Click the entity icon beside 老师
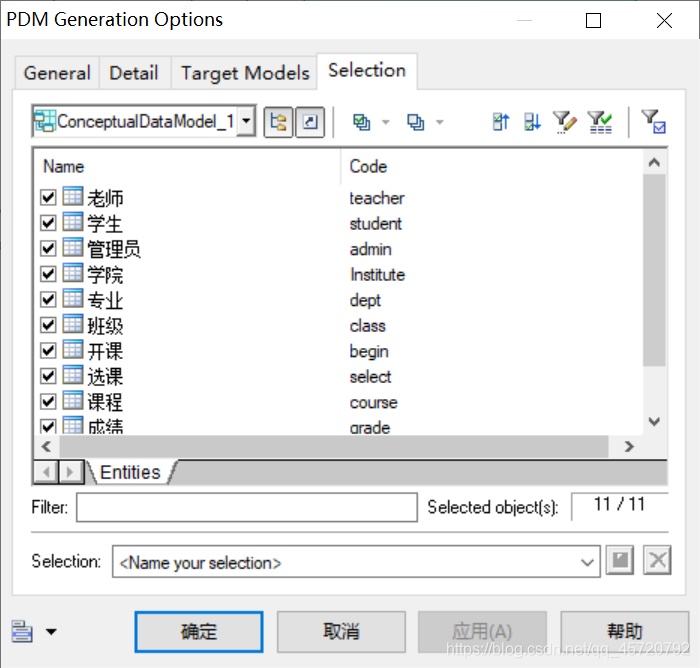 tap(72, 196)
